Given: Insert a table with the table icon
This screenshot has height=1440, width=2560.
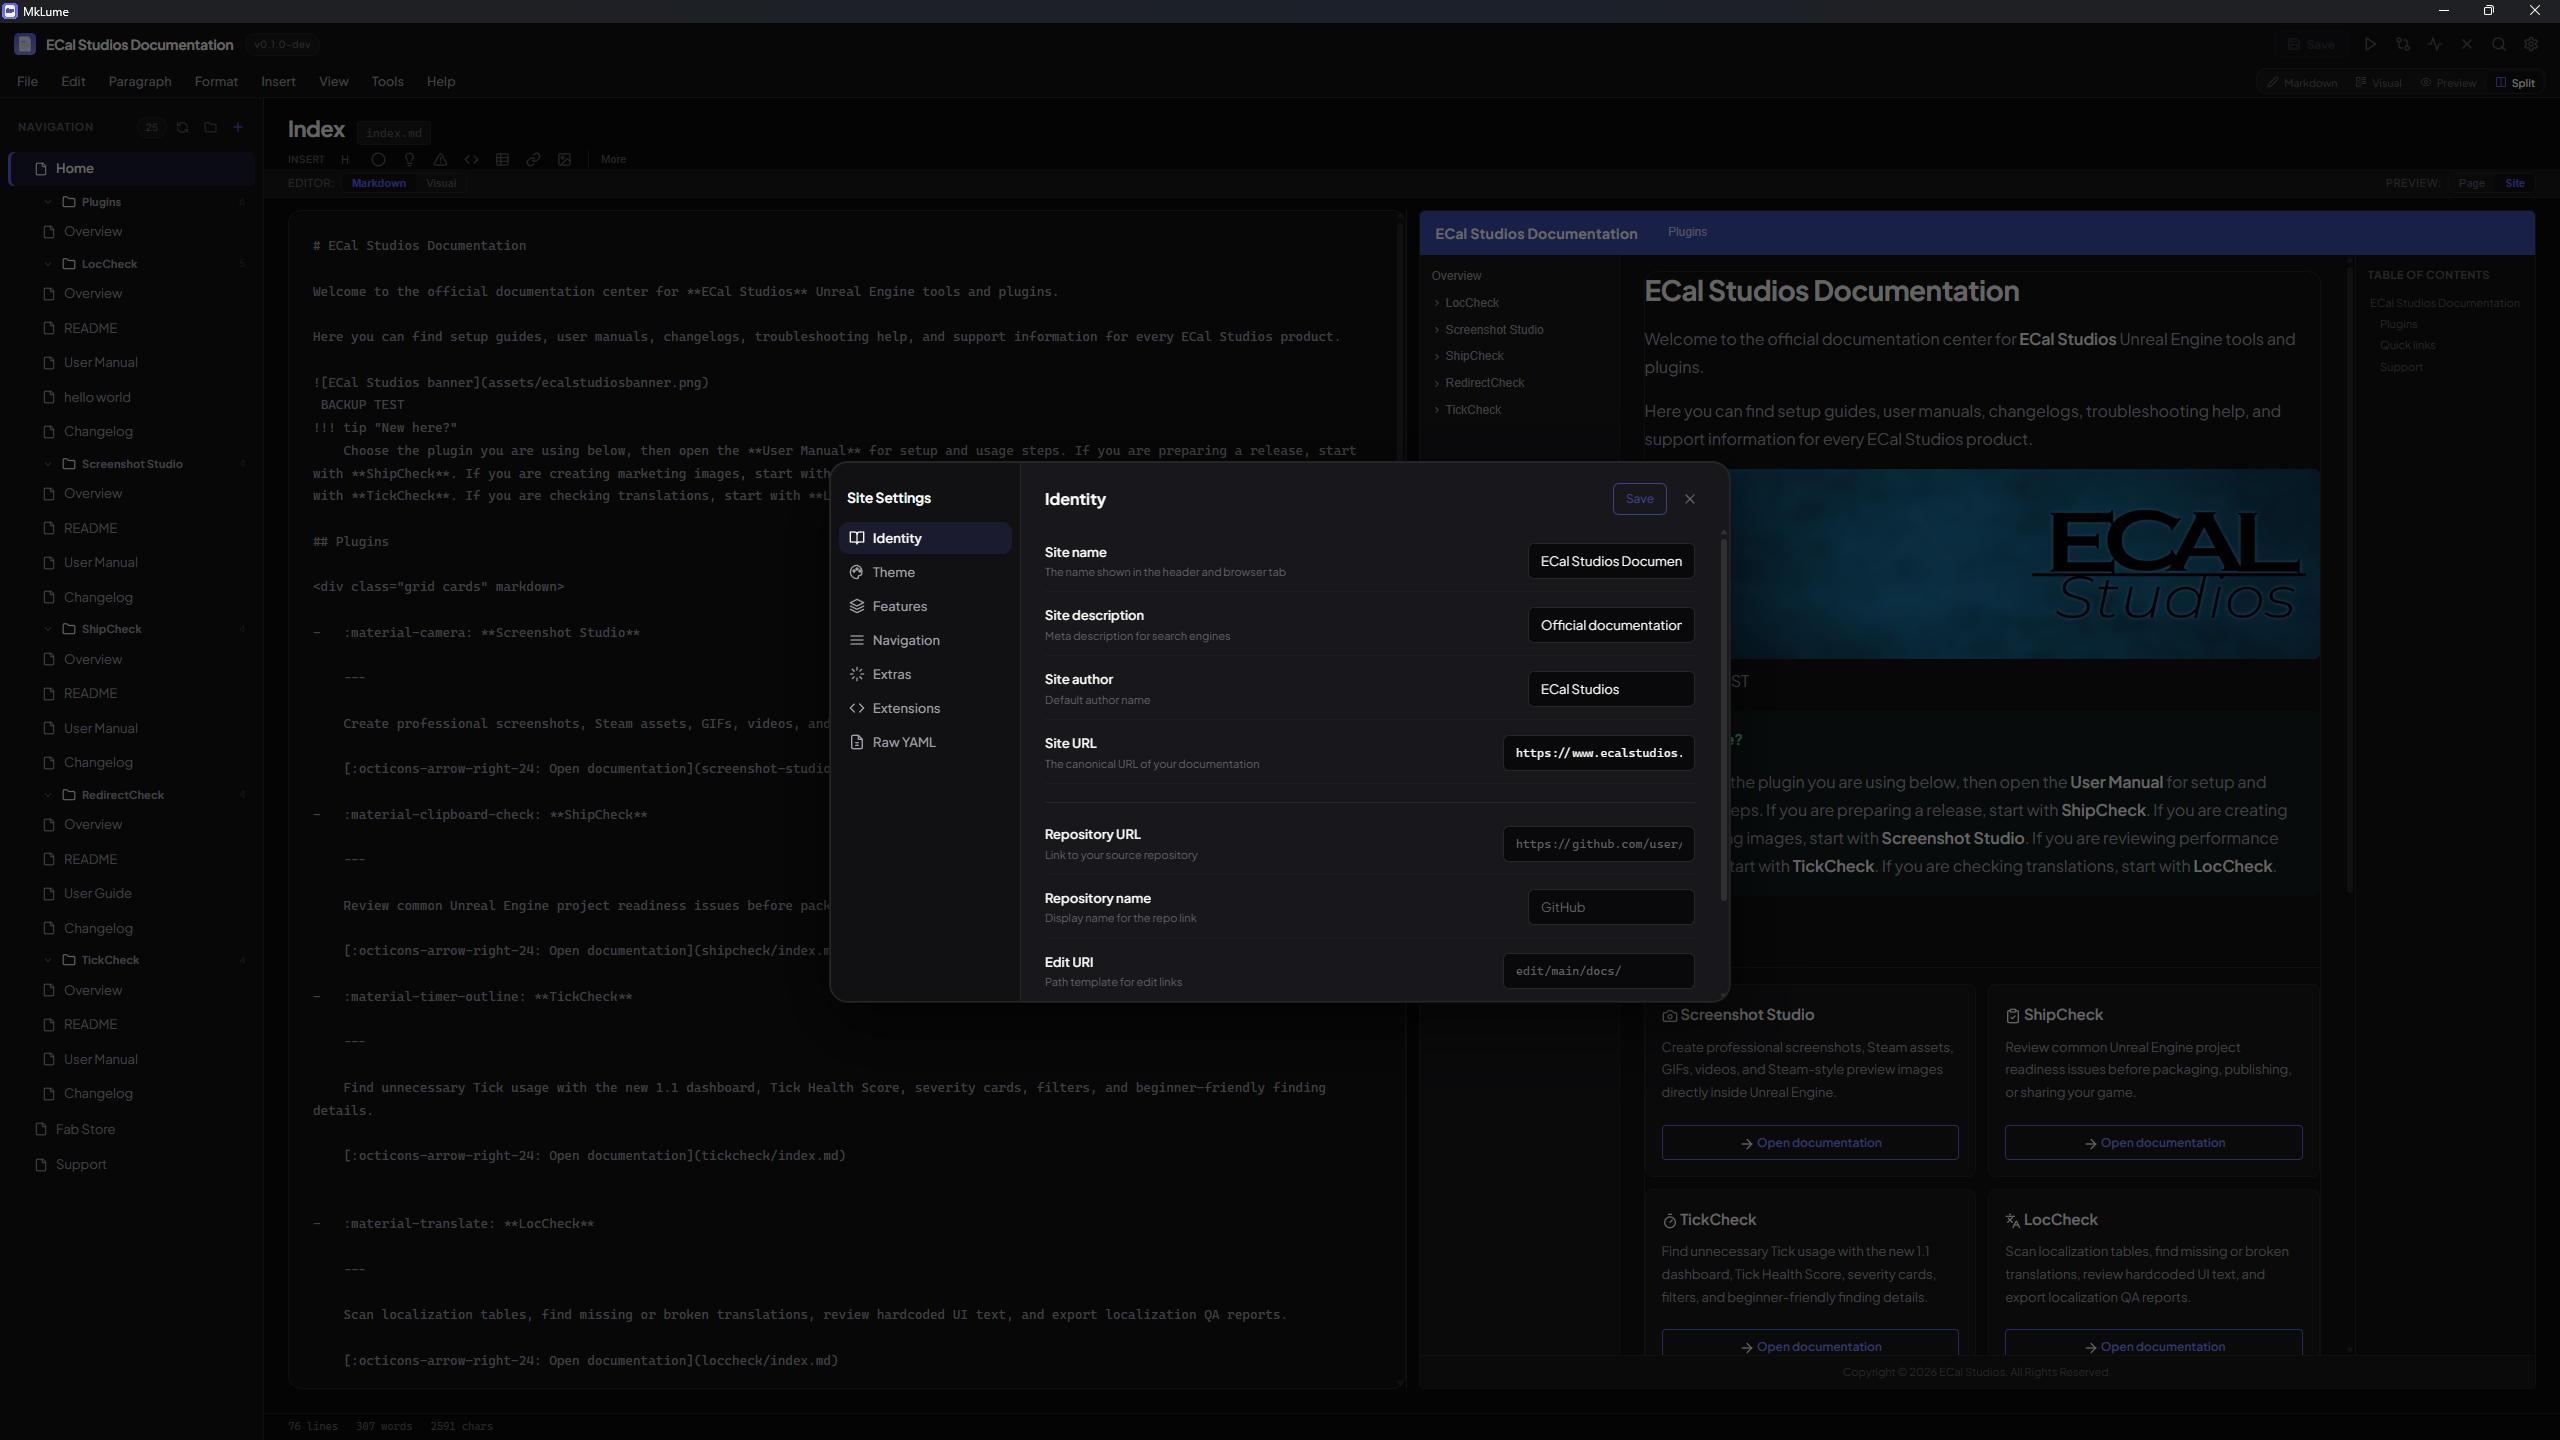Looking at the screenshot, I should 502,159.
